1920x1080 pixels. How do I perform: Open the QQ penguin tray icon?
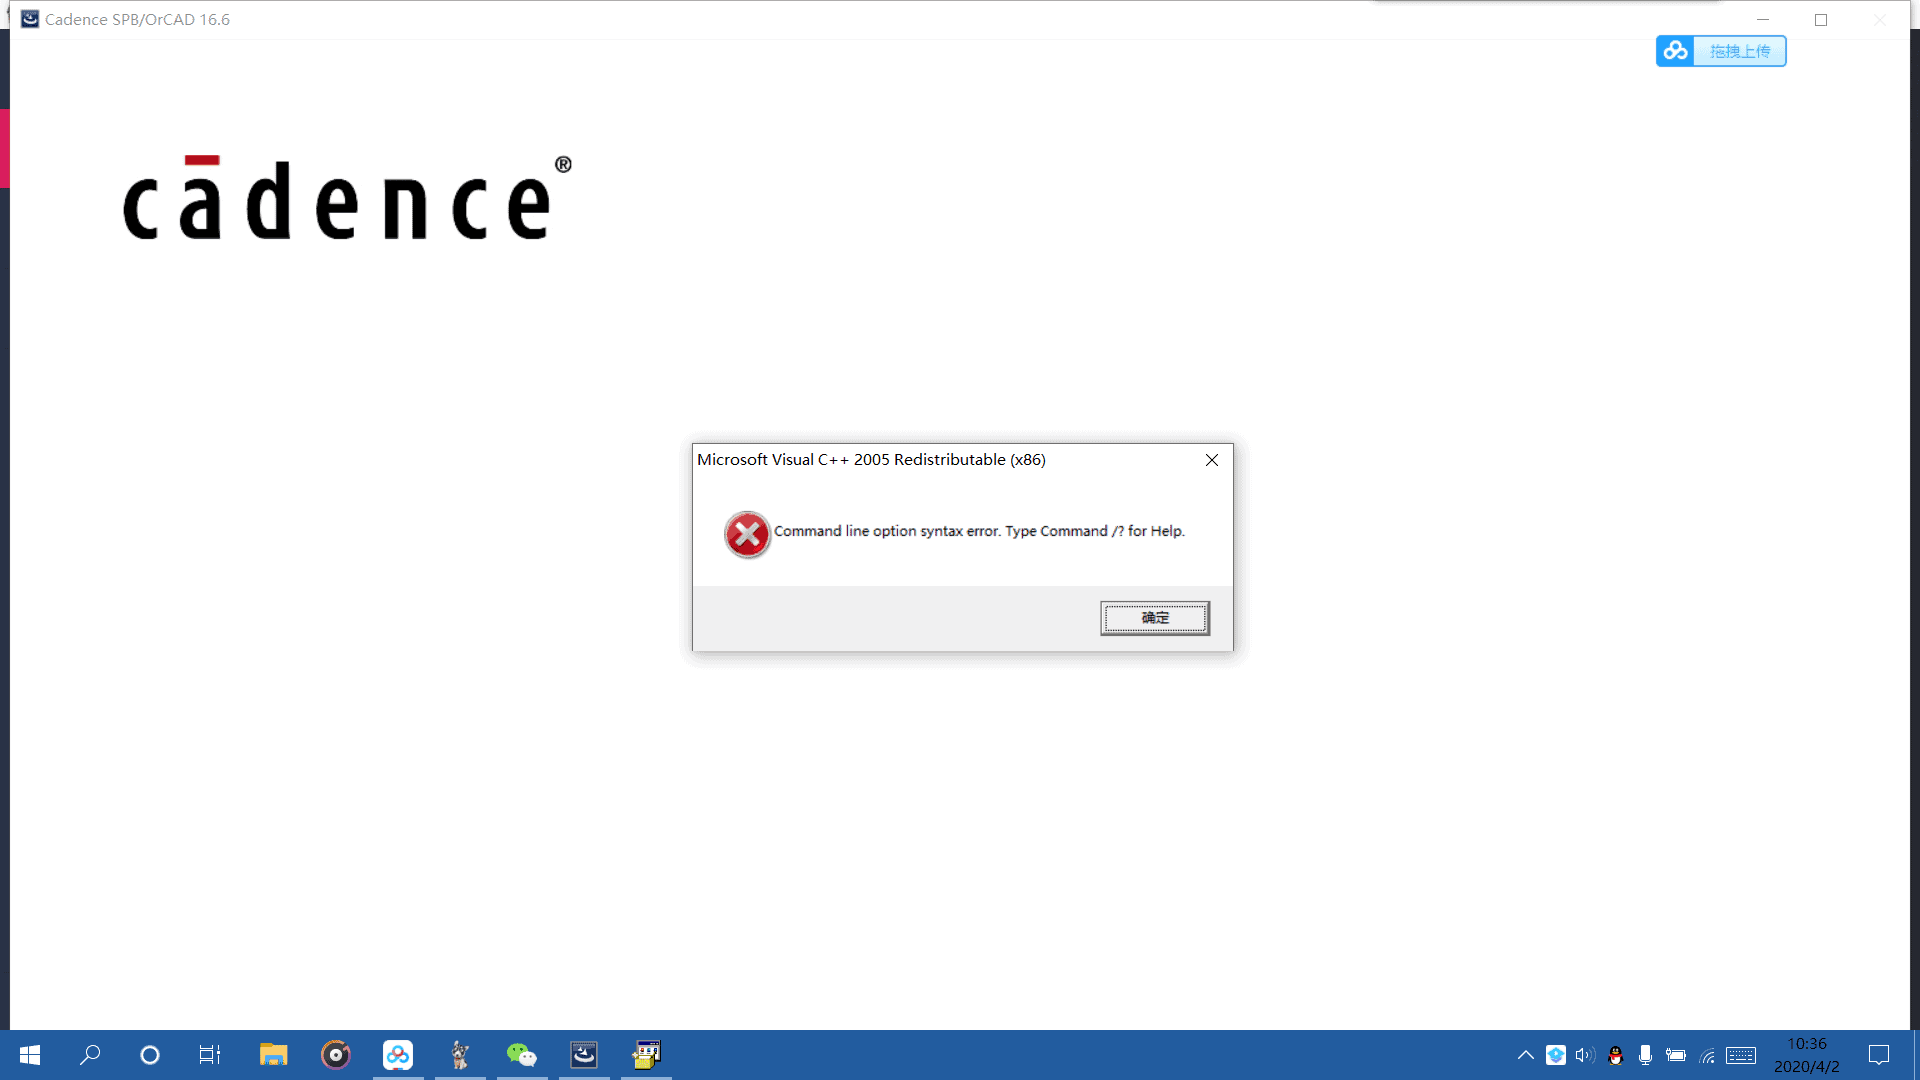coord(1615,1055)
